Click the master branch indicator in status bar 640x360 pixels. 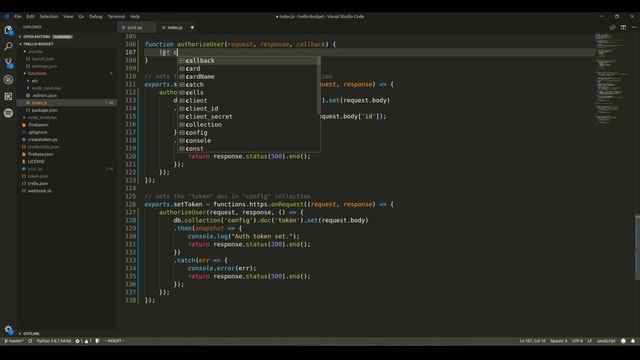coord(13,341)
